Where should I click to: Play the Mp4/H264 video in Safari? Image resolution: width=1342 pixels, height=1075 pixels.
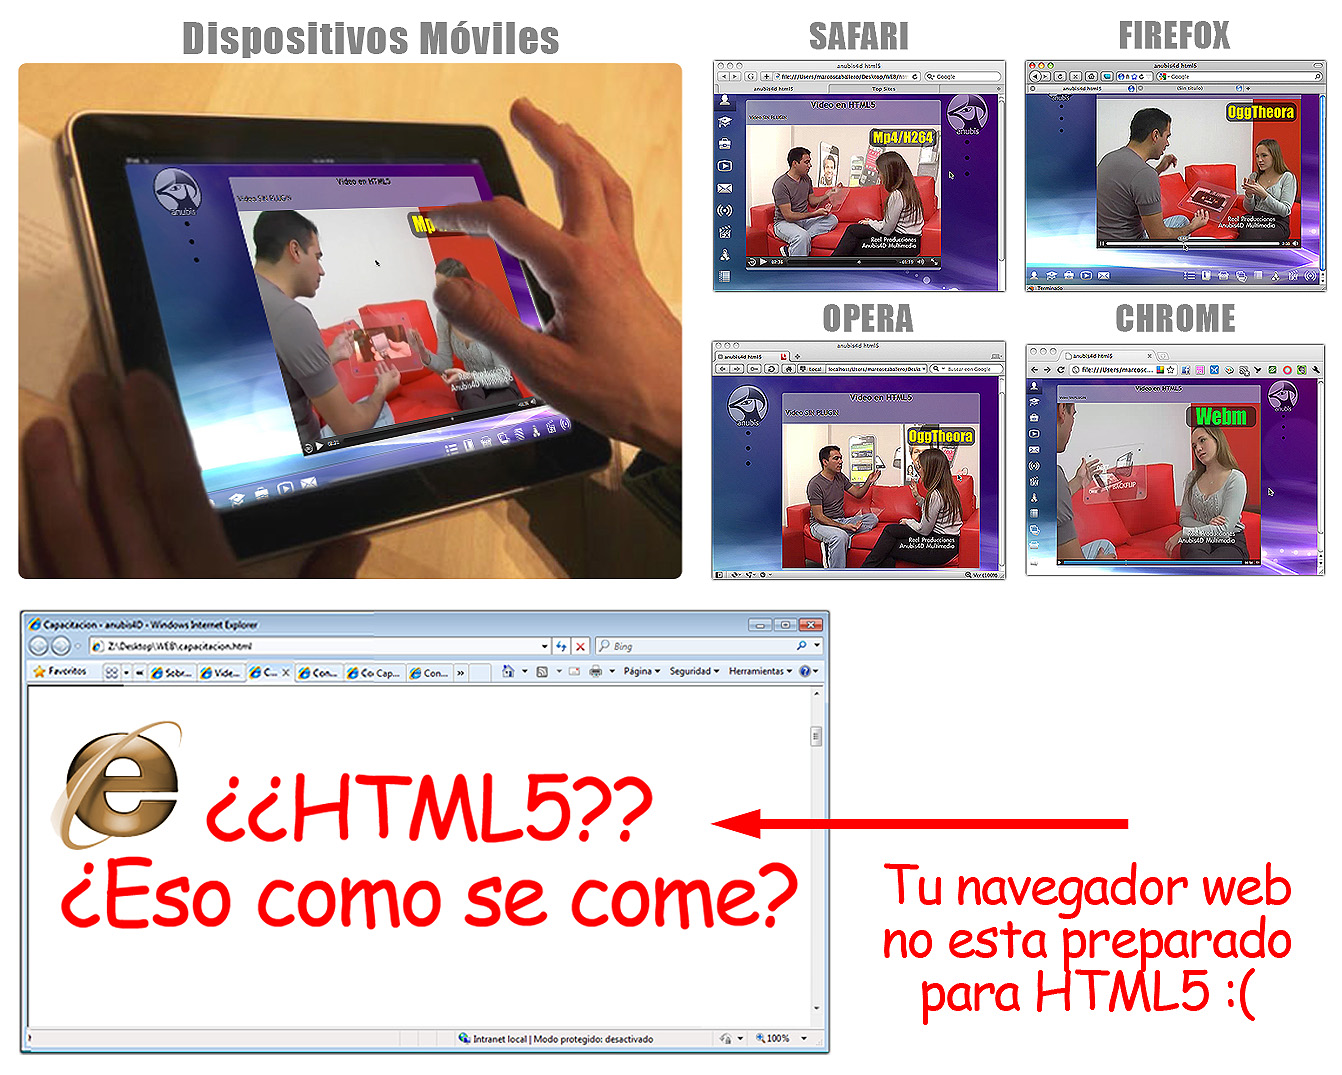click(x=763, y=262)
